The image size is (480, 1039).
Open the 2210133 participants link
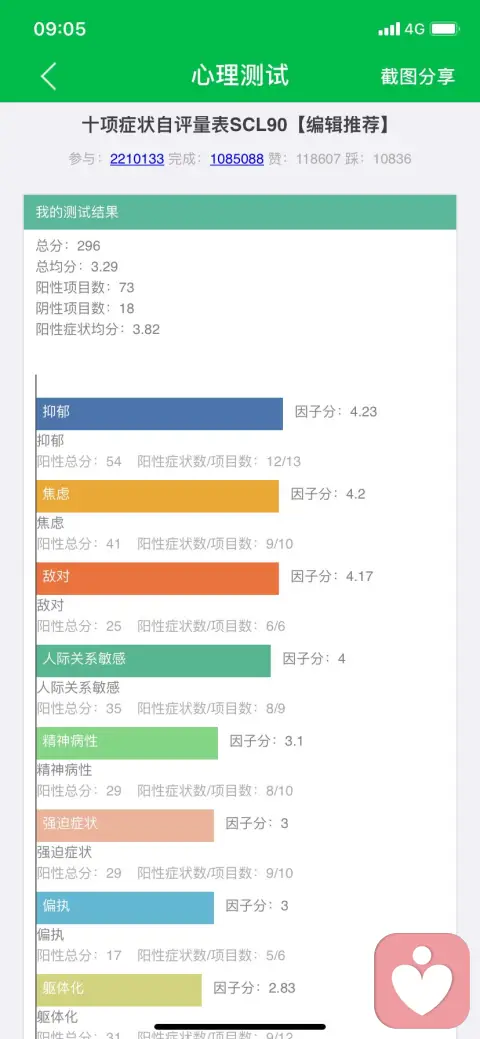pyautogui.click(x=137, y=159)
